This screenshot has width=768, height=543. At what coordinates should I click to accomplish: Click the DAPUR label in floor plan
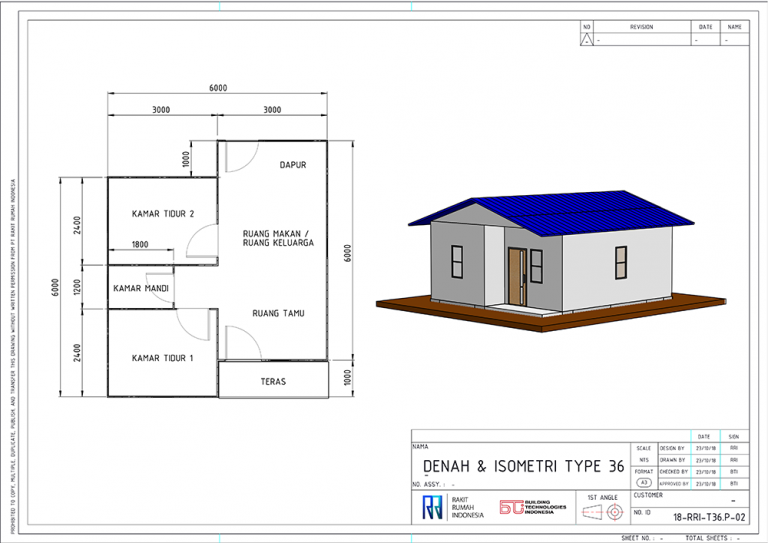click(x=292, y=165)
